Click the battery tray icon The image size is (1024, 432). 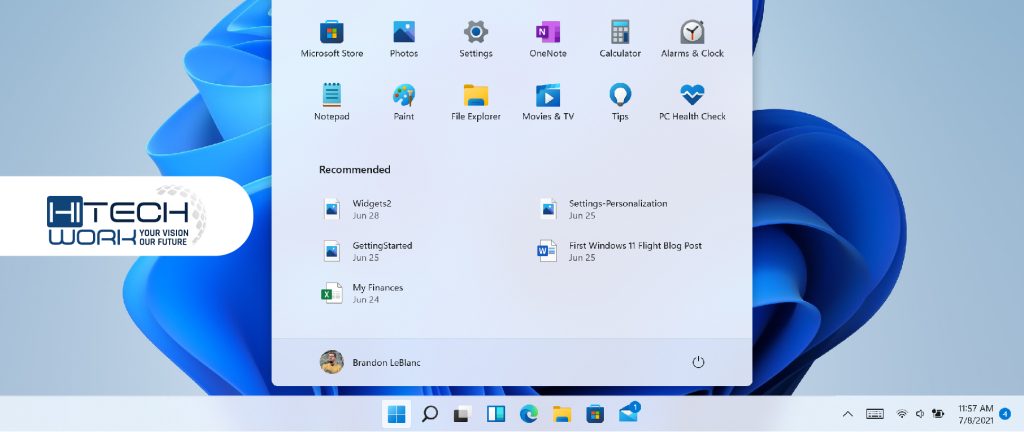(938, 414)
